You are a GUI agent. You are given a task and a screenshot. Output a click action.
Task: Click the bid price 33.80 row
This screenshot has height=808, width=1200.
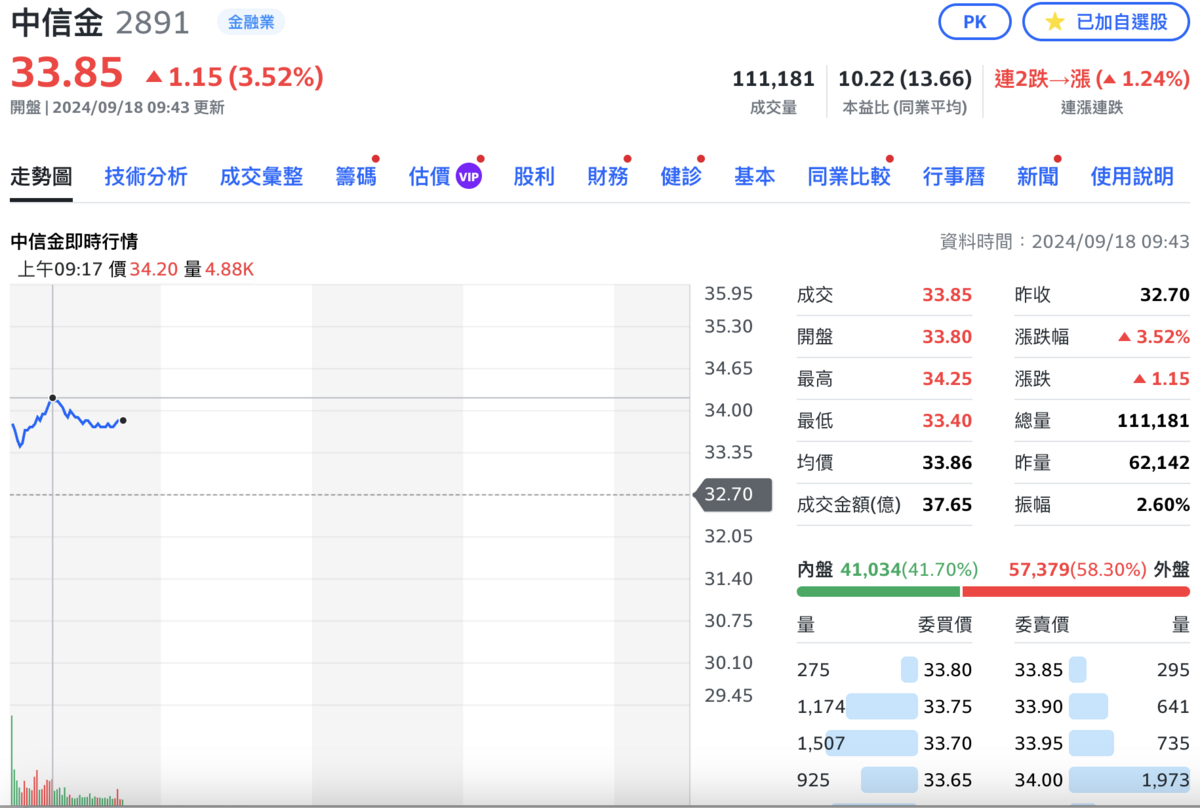885,670
